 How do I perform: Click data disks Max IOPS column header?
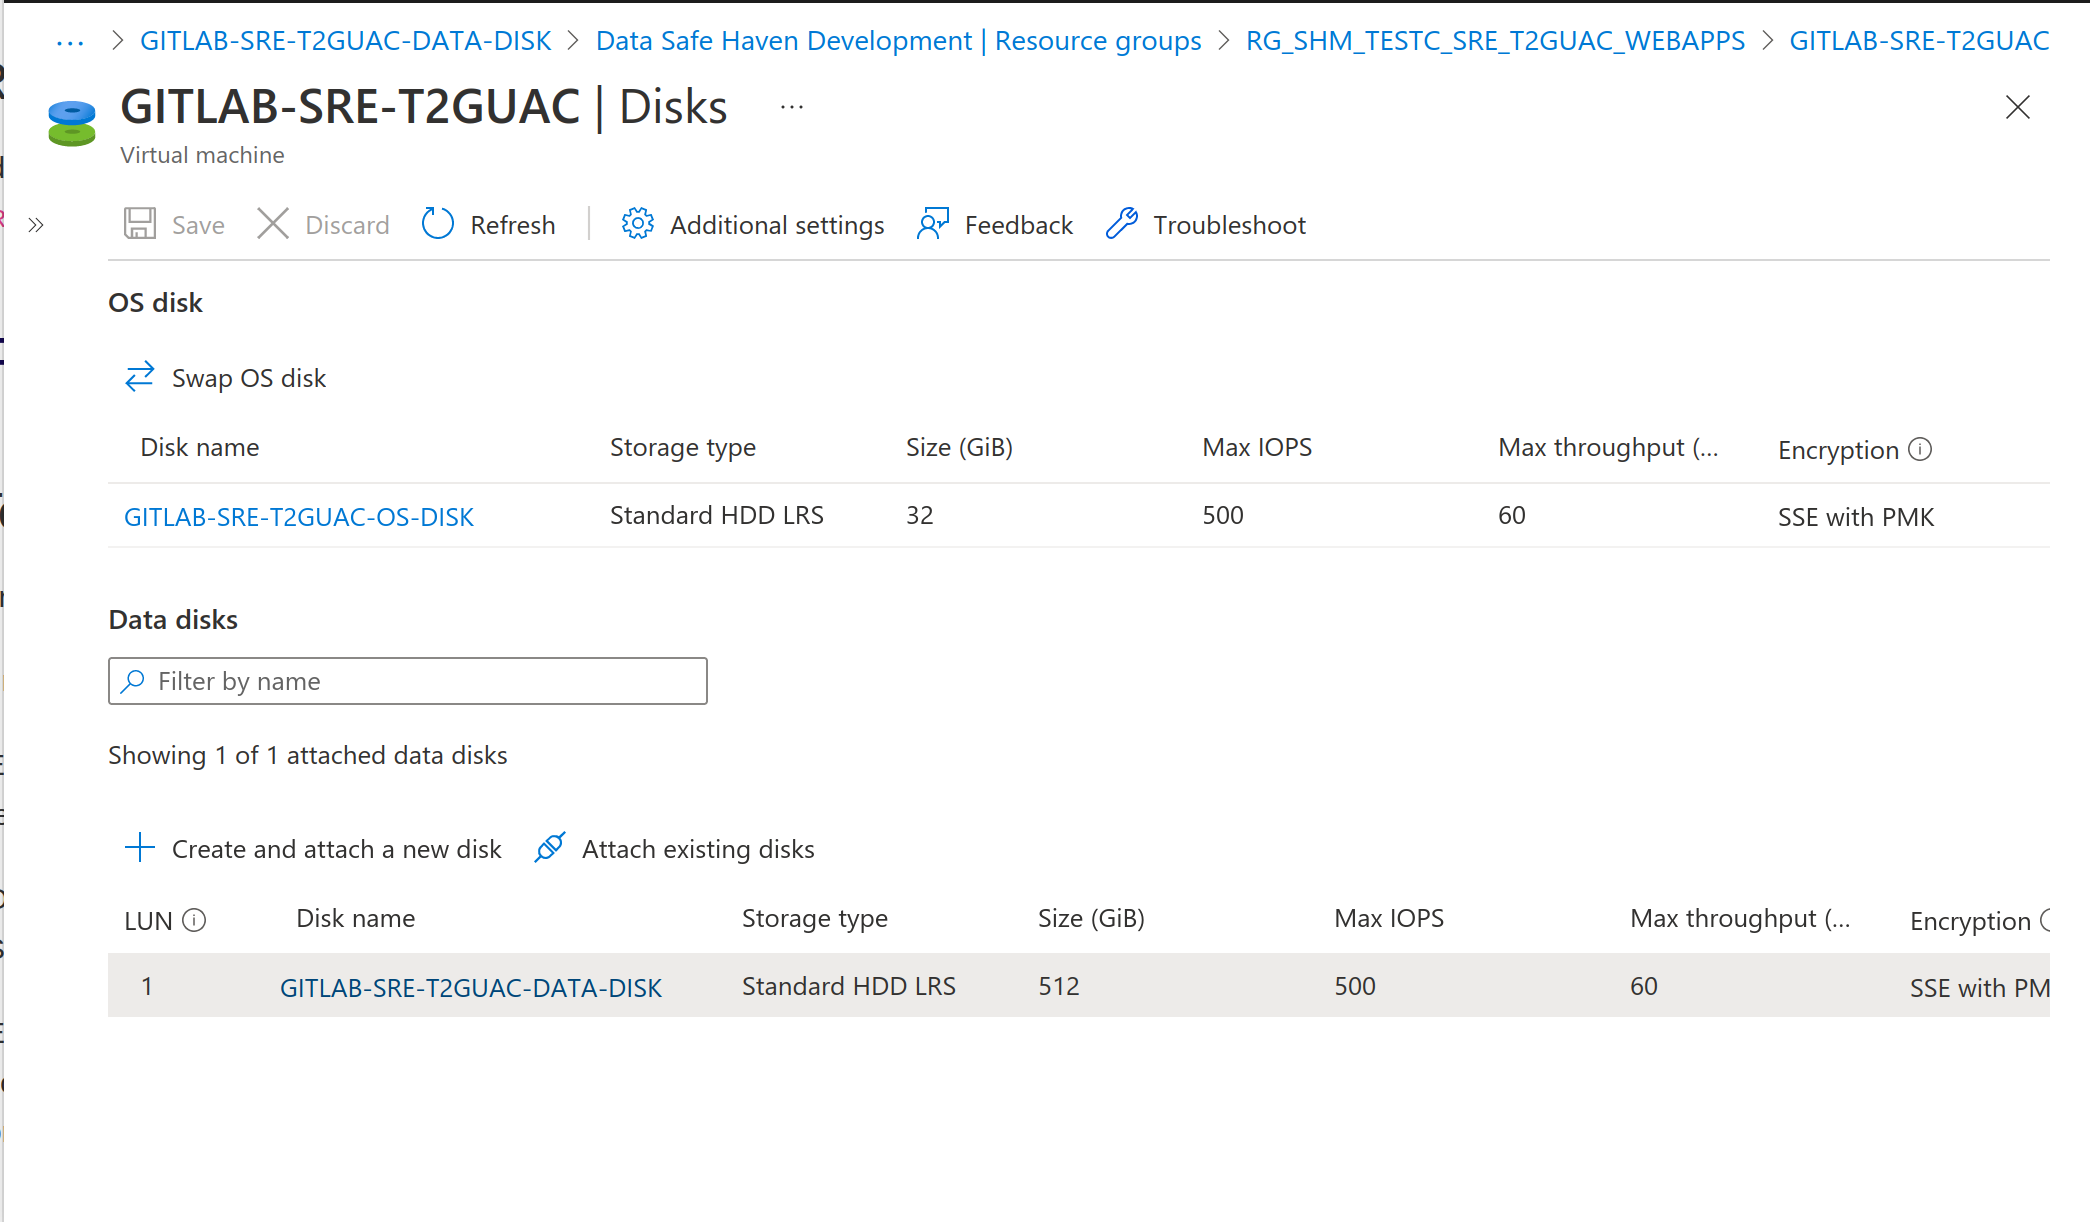click(x=1389, y=918)
